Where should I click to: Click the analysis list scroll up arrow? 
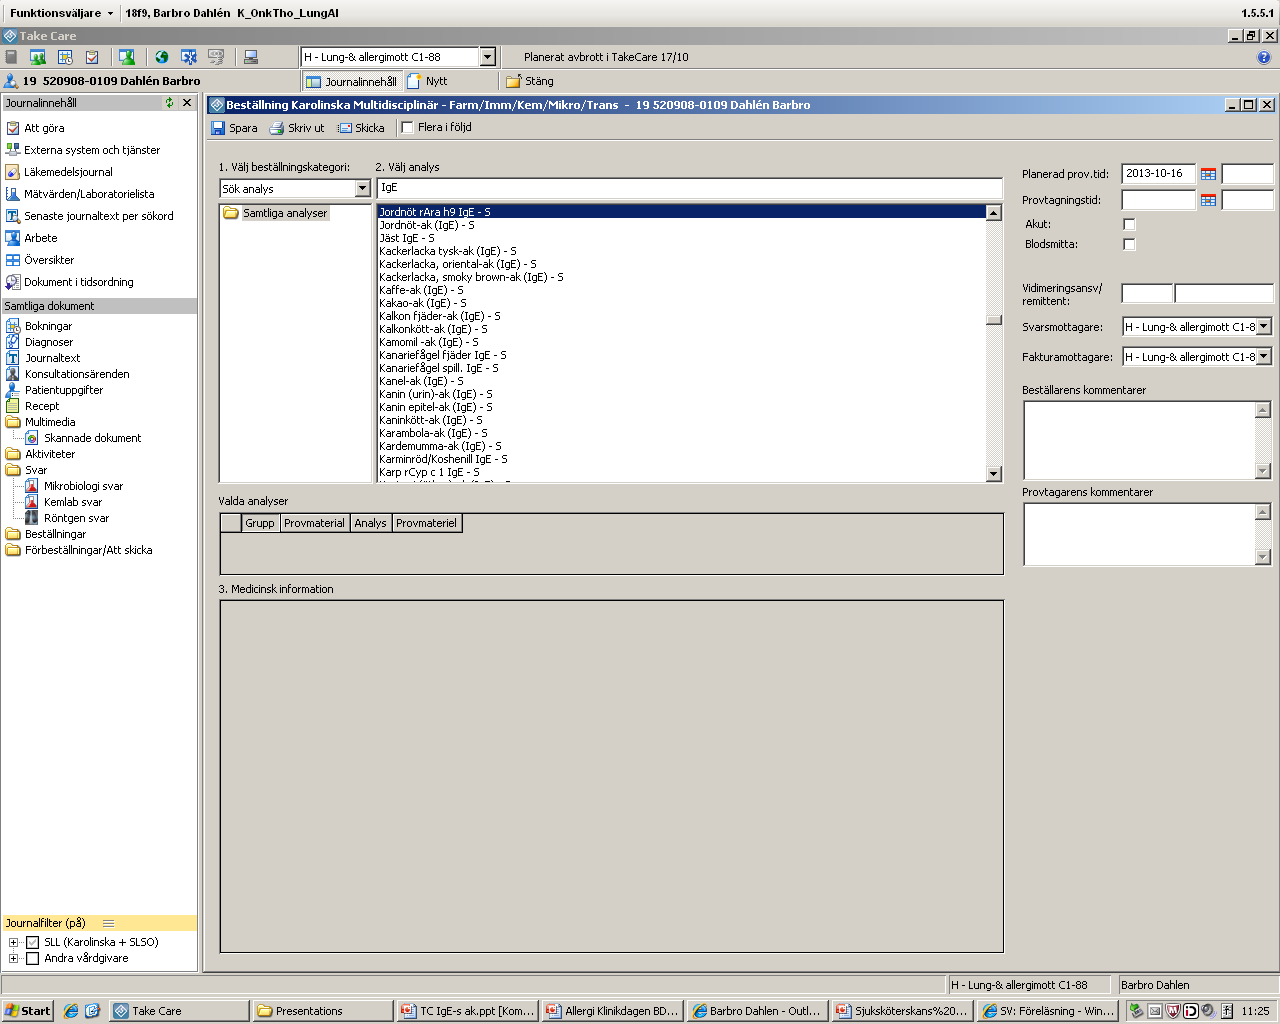click(x=994, y=212)
